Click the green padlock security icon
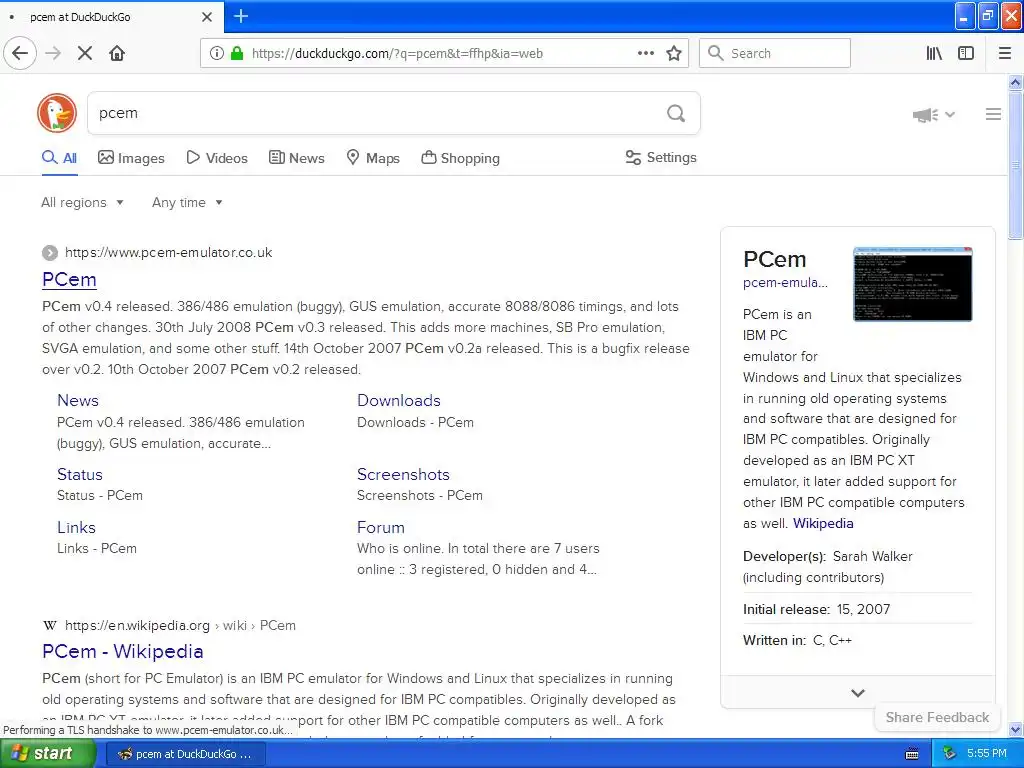The height and width of the screenshot is (768, 1024). 237,53
